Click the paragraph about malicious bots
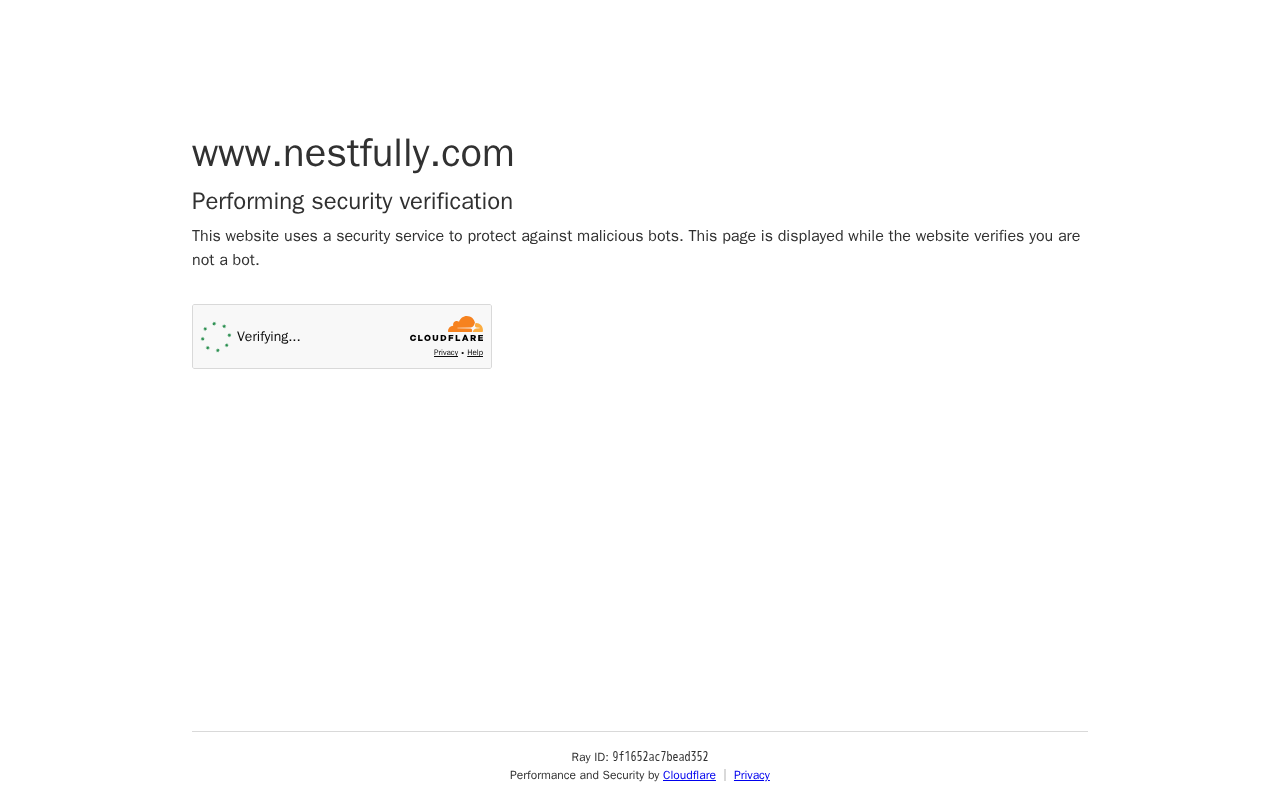1280x800 pixels. [x=636, y=236]
